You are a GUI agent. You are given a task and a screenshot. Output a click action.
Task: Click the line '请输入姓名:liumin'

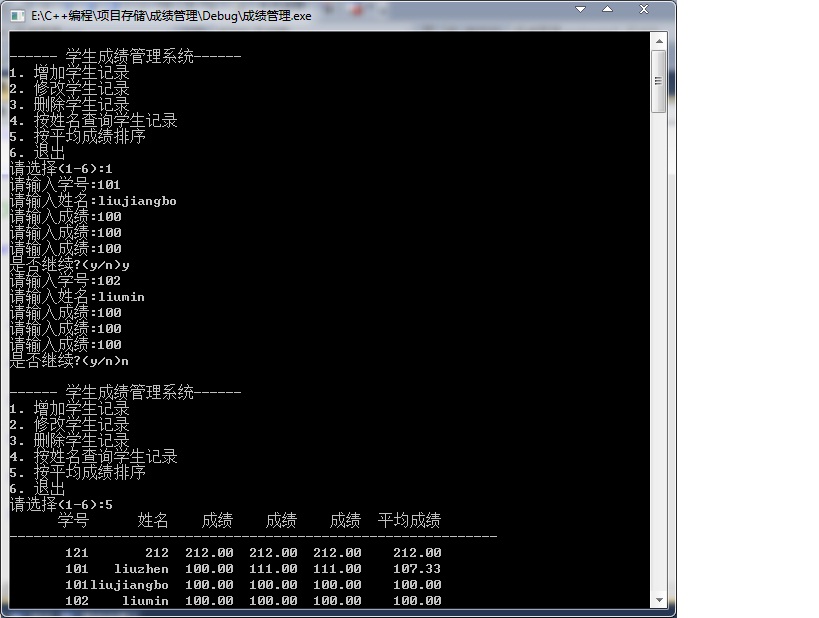[77, 297]
